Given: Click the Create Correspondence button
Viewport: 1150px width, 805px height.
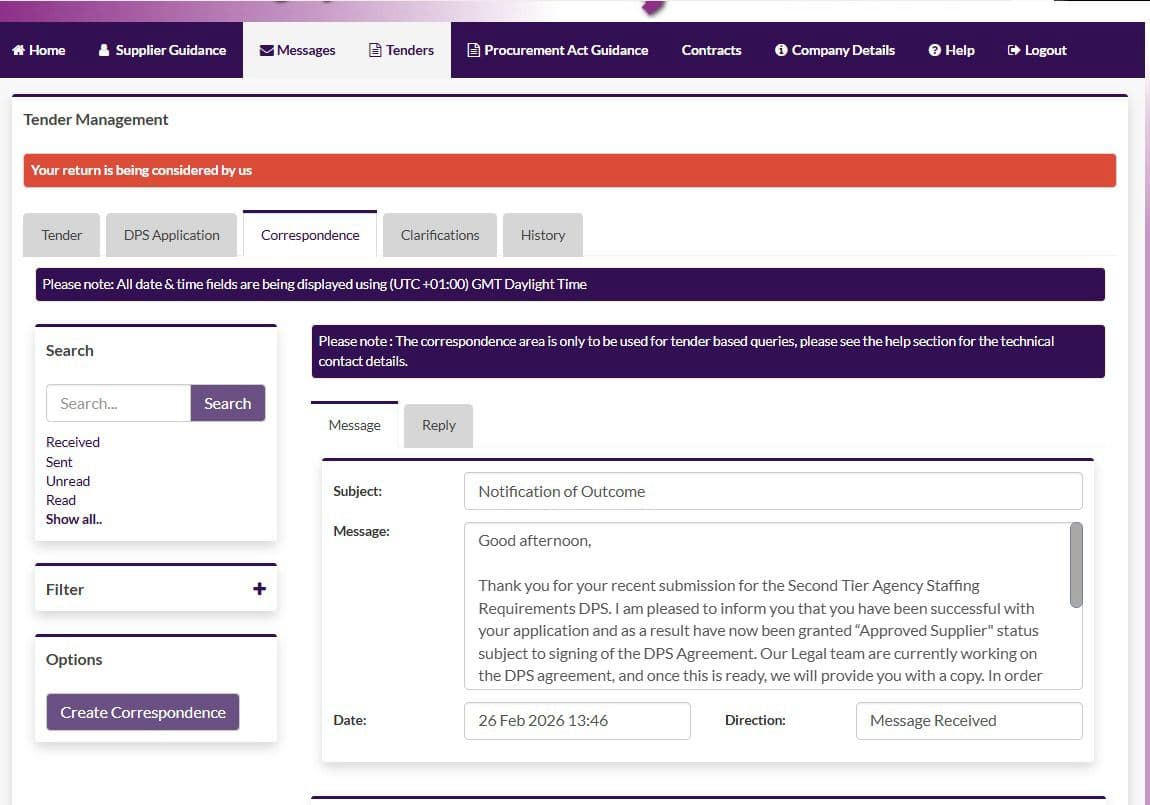Looking at the screenshot, I should click(x=143, y=712).
